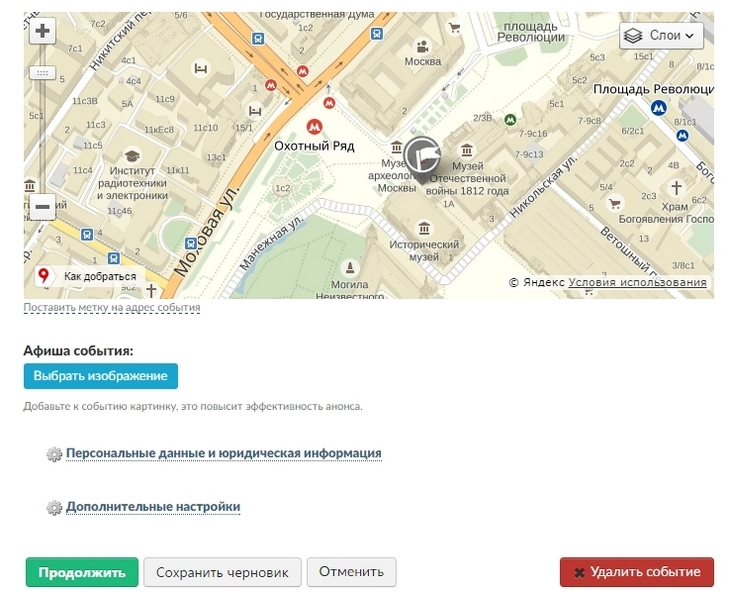Click the Охотный Ряд metro icon

(314, 127)
